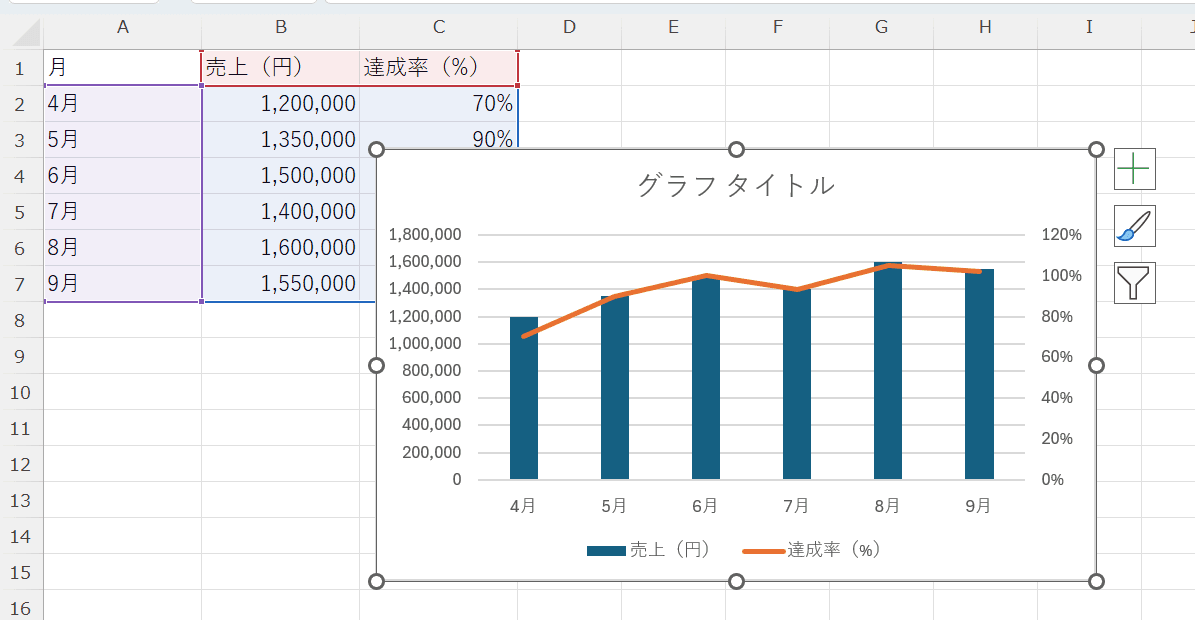Click cell C2 showing 70%

coord(438,104)
